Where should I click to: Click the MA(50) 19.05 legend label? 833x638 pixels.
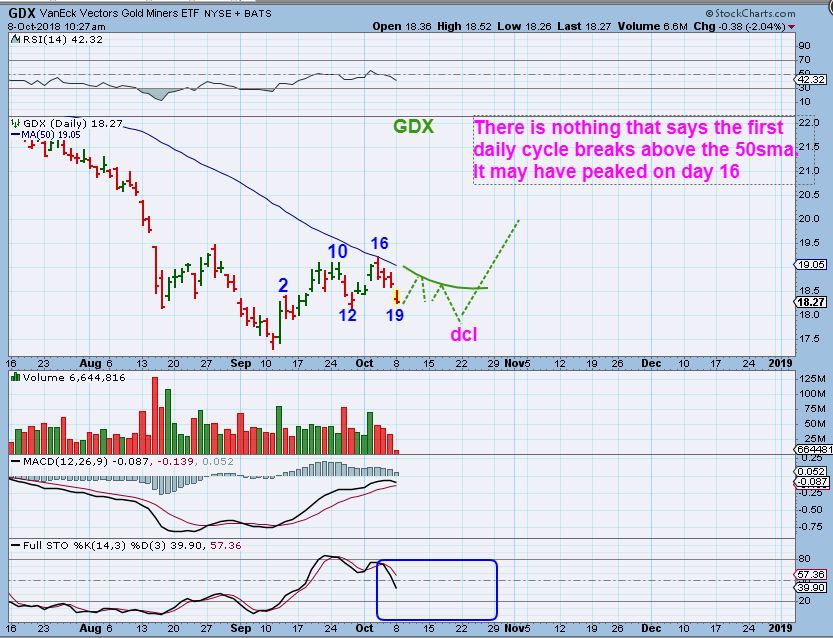pos(51,135)
